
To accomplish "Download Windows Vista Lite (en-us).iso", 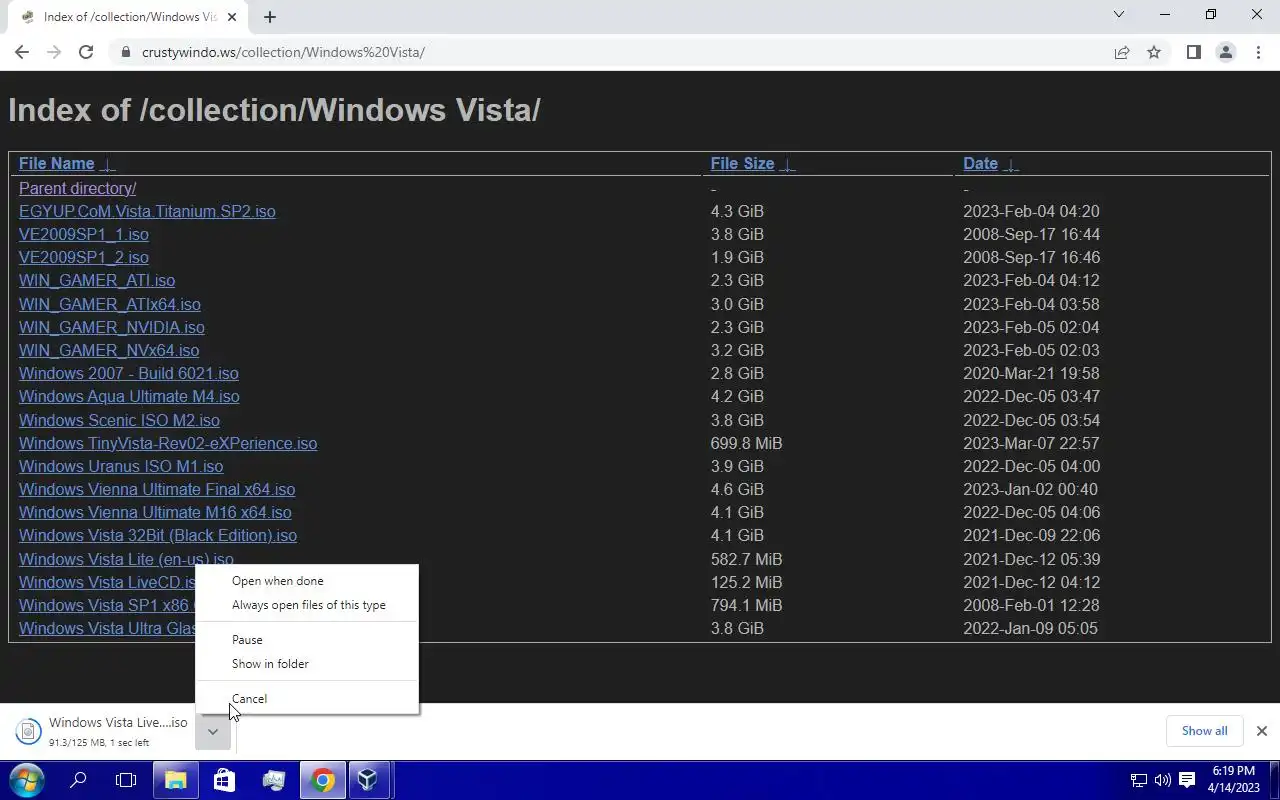I will click(126, 559).
